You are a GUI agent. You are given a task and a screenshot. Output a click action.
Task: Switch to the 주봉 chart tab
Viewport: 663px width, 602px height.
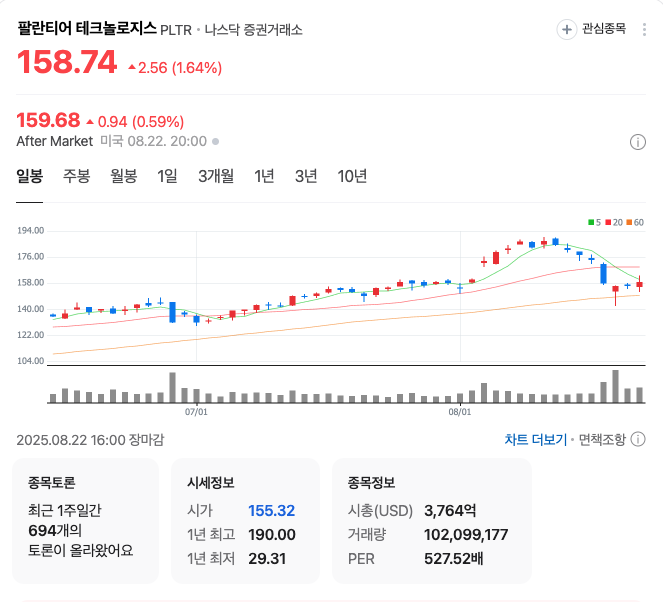77,176
